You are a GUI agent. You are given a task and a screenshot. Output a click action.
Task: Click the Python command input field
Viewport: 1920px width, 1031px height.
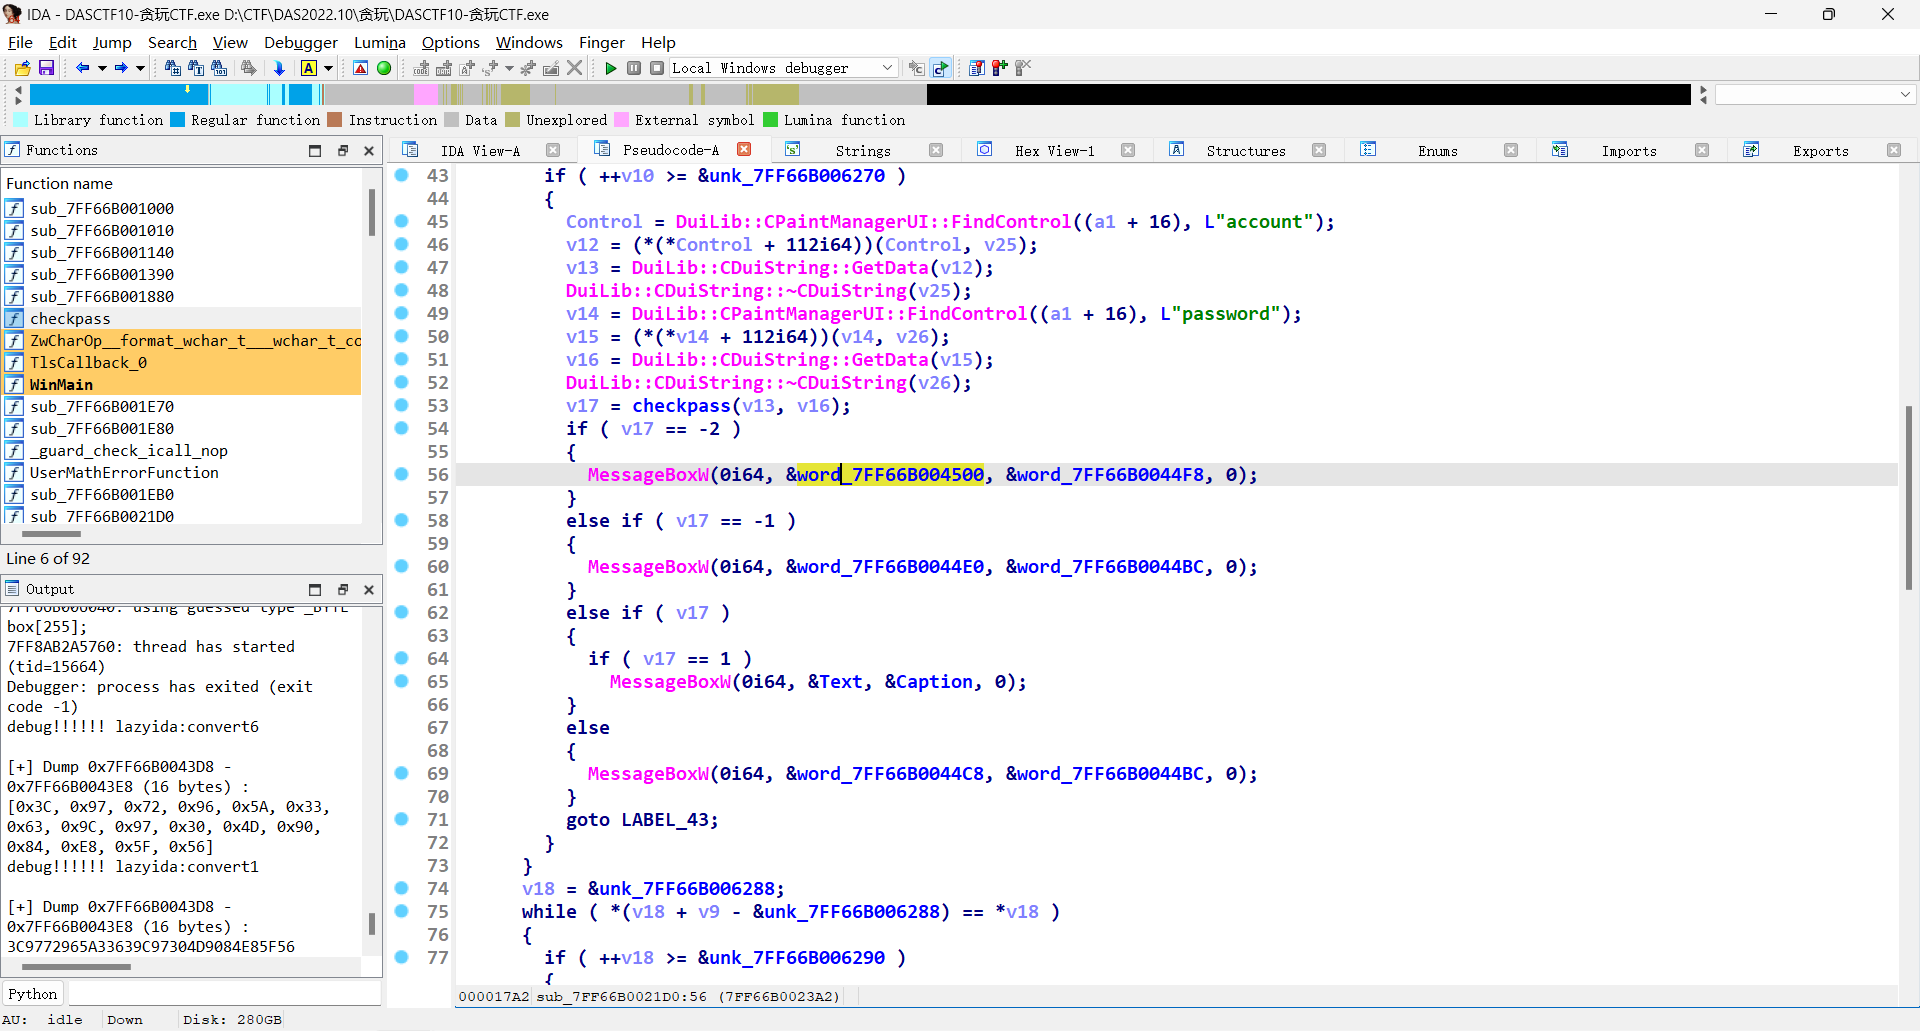(x=225, y=994)
